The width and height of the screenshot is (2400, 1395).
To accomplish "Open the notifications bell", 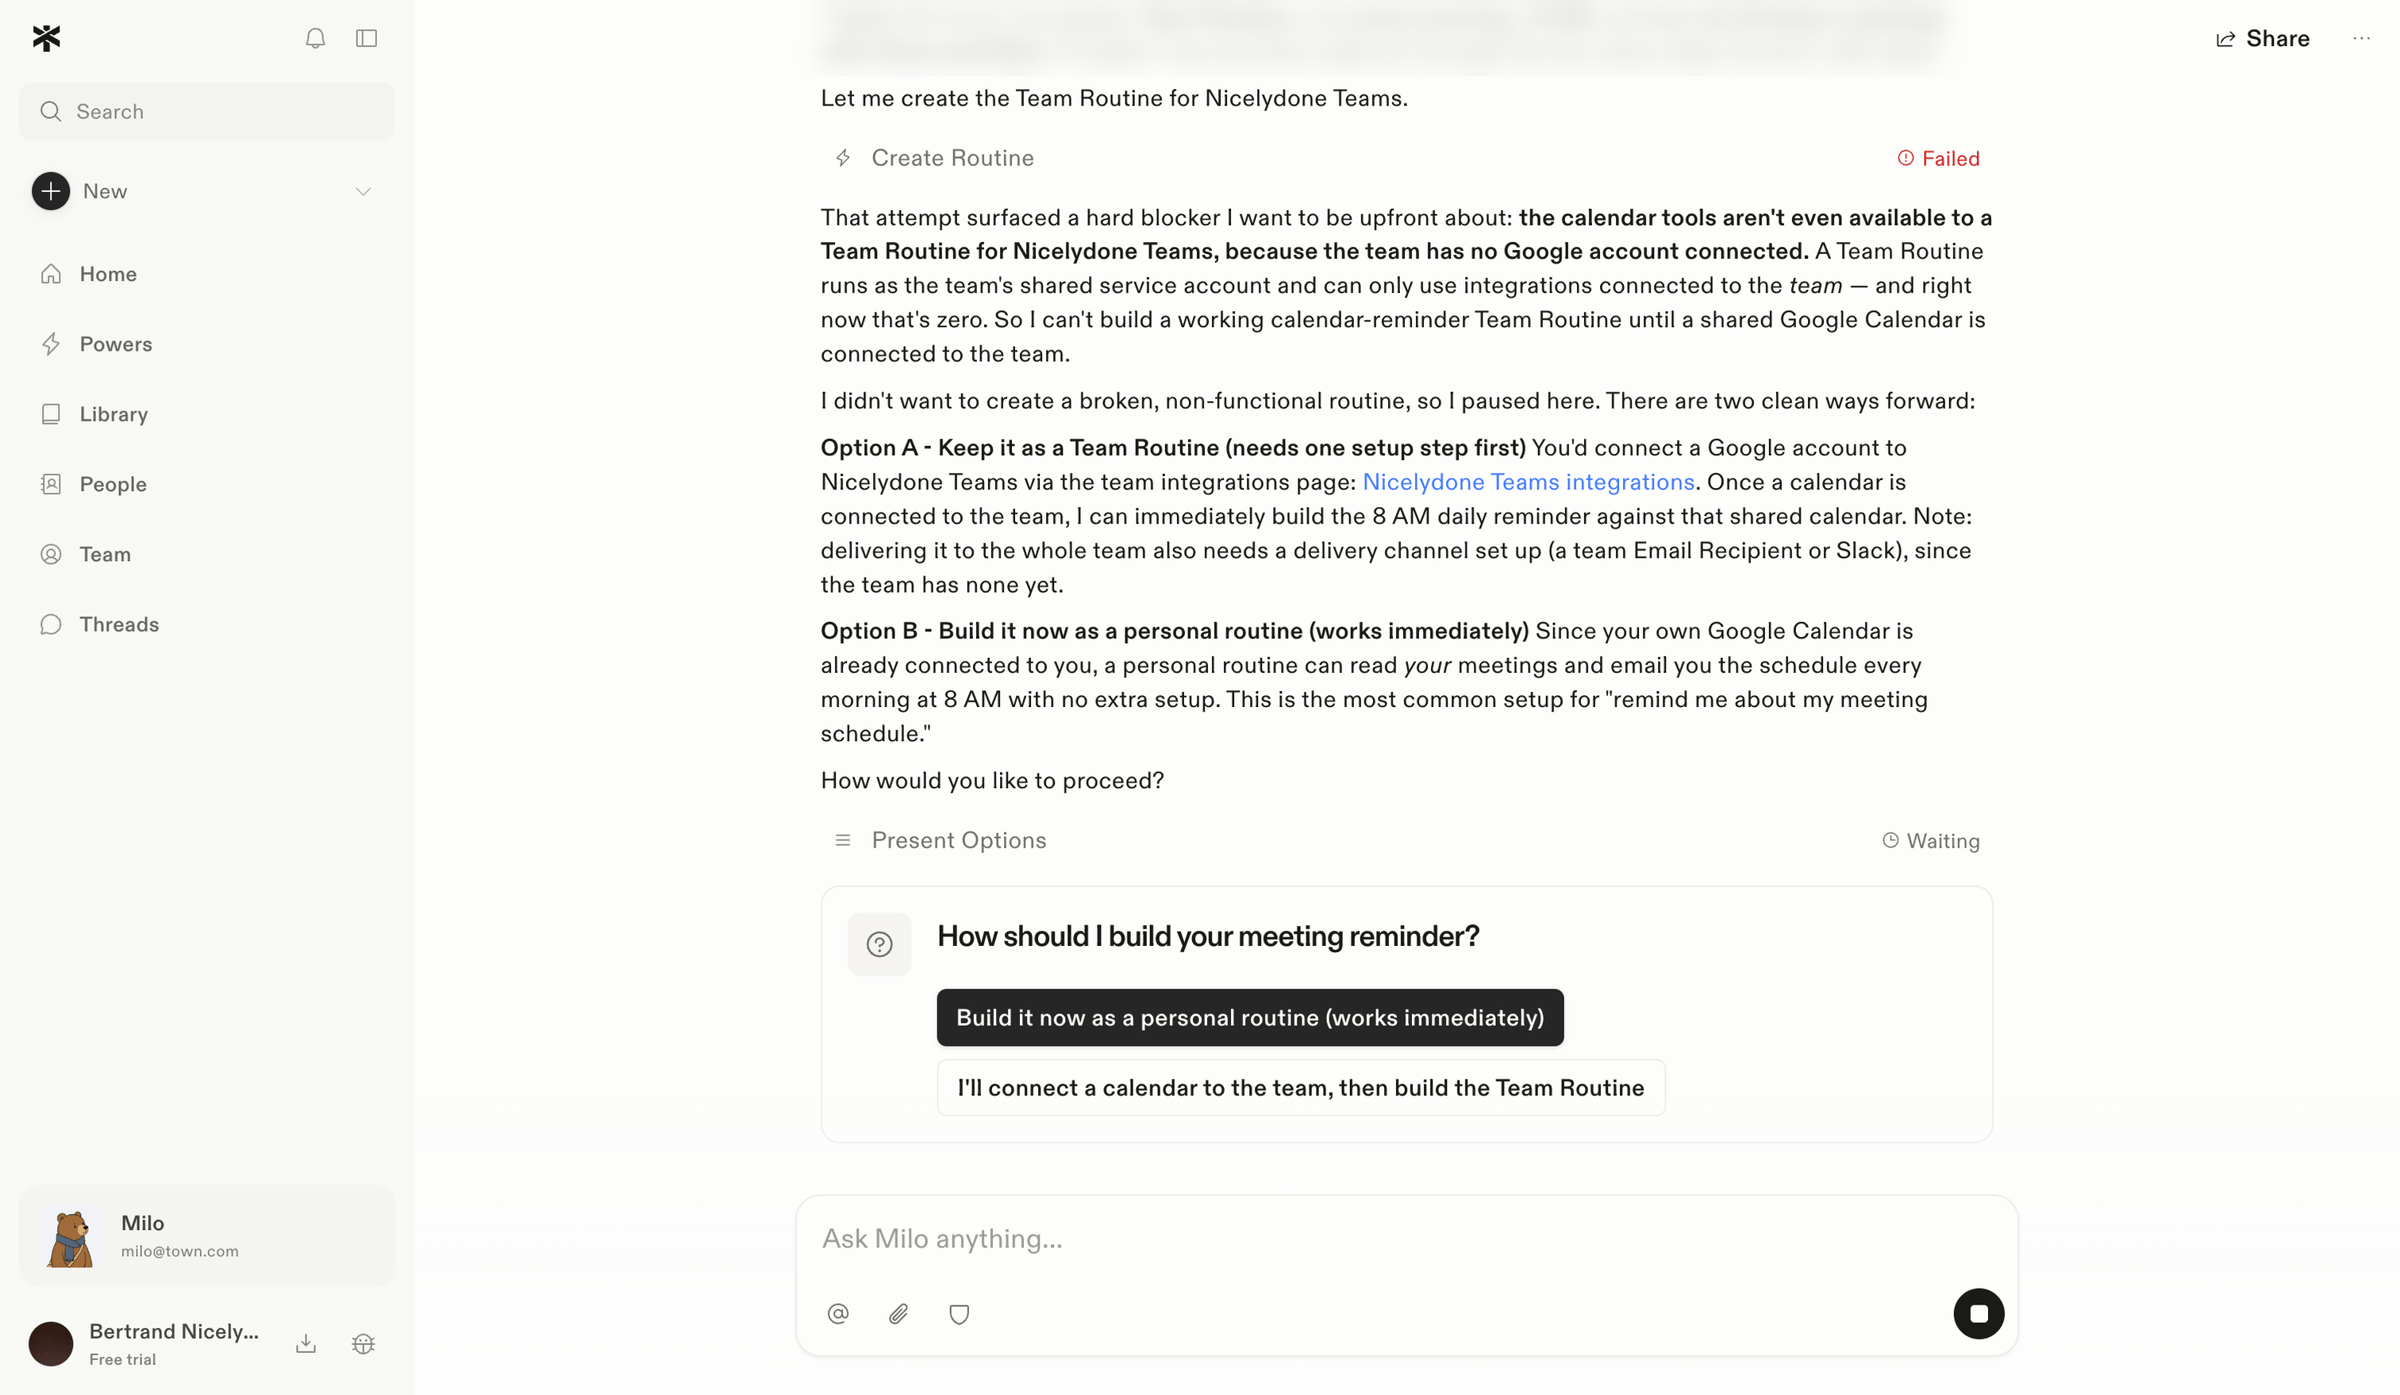I will 315,38.
